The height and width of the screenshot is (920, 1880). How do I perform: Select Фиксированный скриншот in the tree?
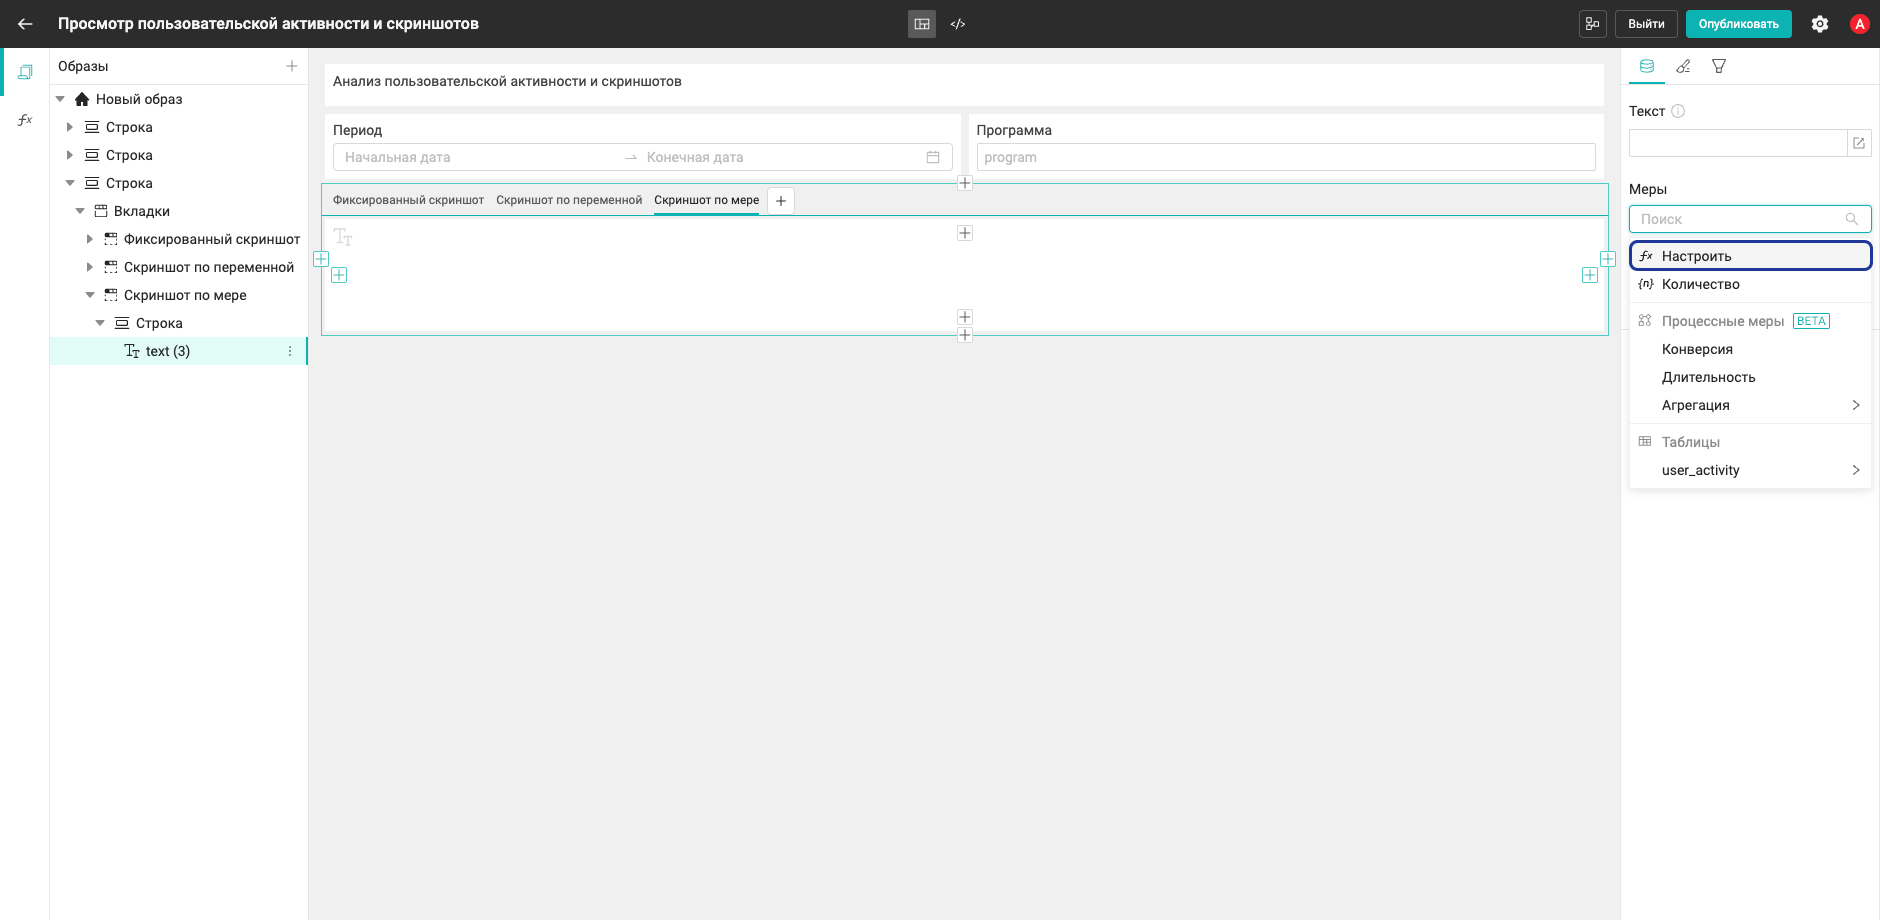point(212,239)
